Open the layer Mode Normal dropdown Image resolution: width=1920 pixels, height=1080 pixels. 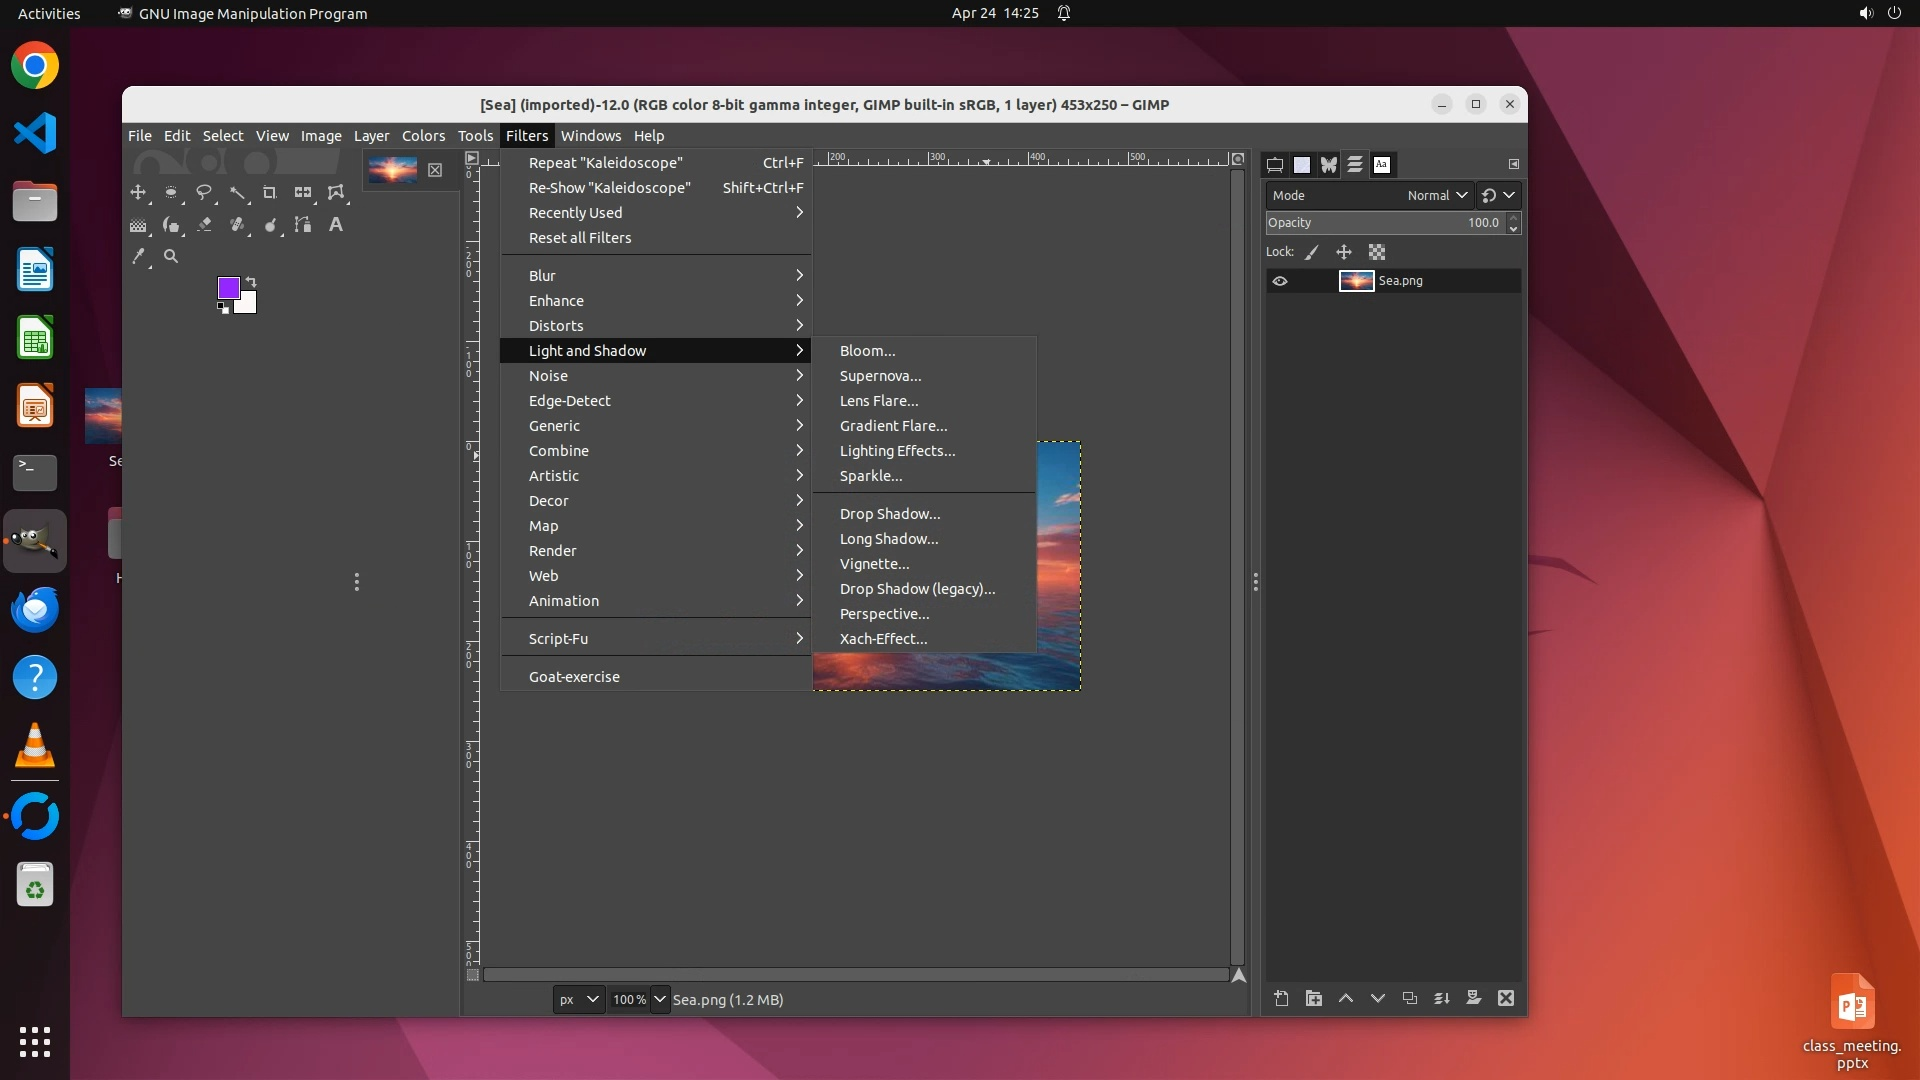(x=1437, y=196)
